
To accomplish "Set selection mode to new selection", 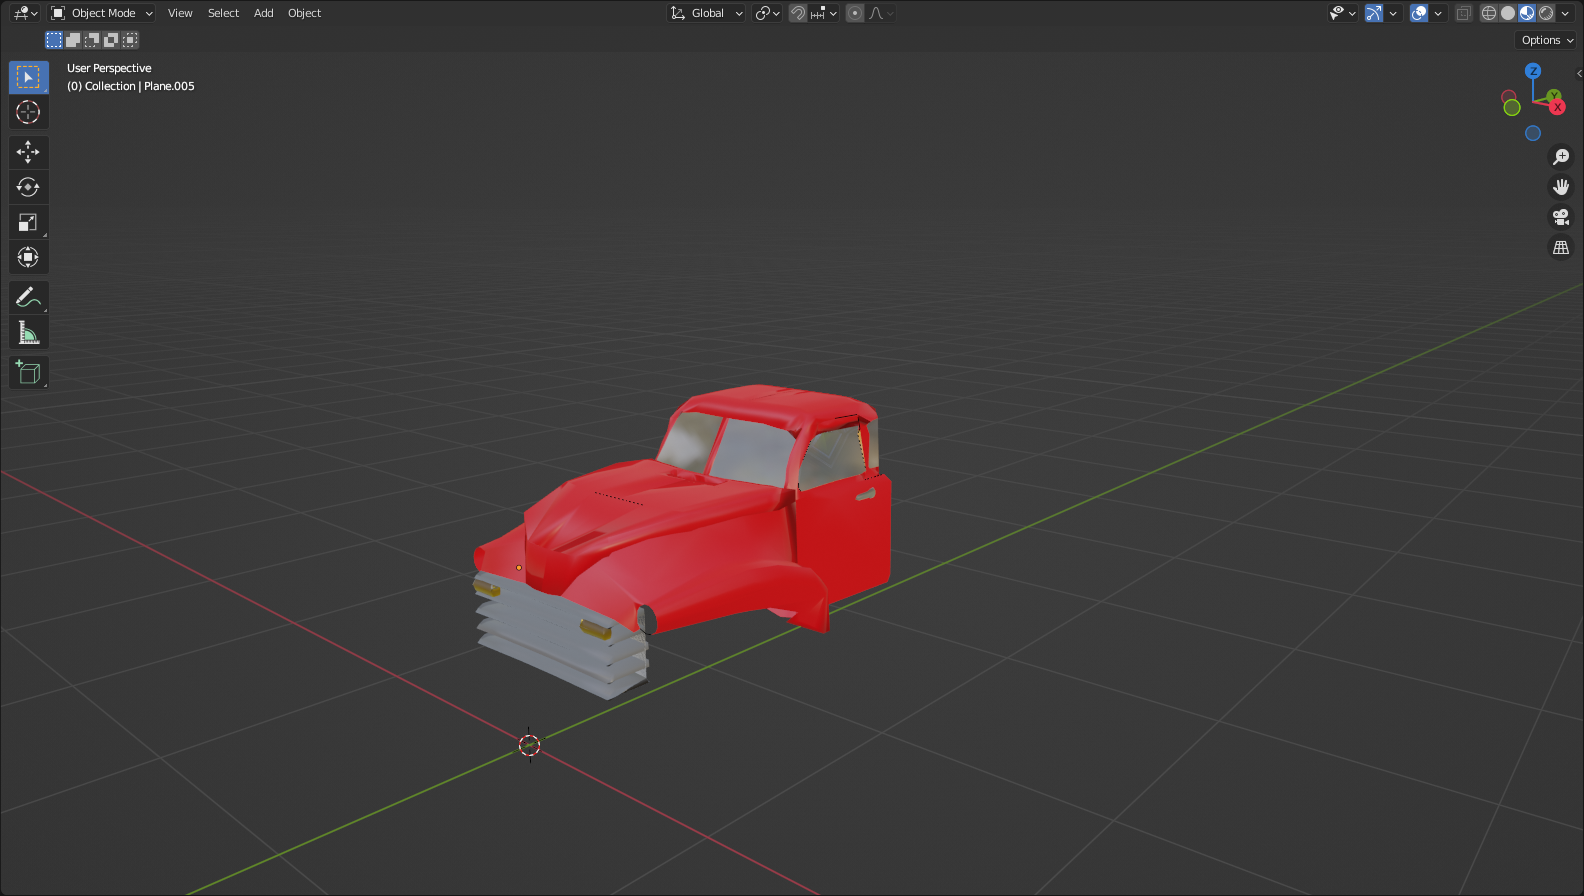I will pyautogui.click(x=54, y=40).
